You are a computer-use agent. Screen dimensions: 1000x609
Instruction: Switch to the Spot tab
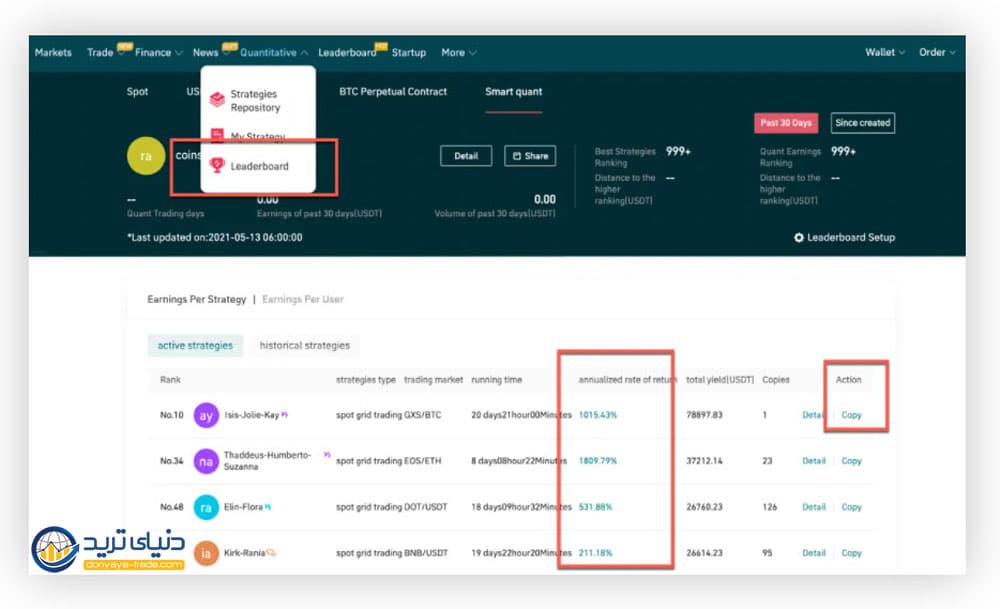137,91
